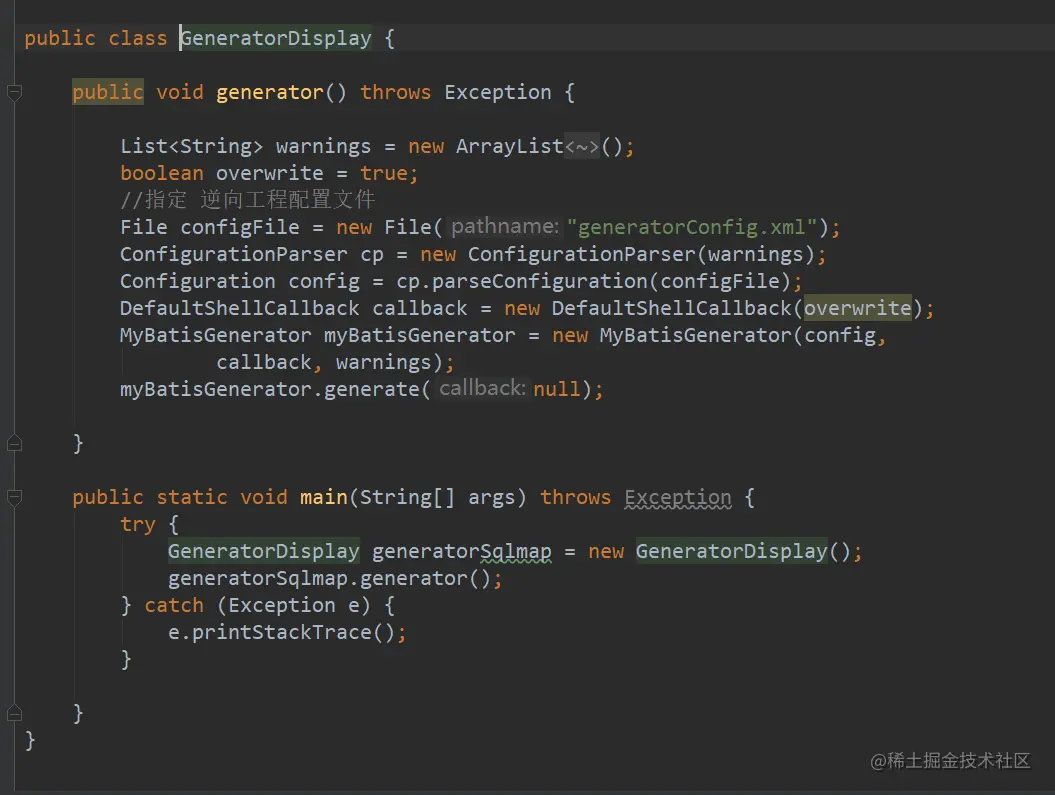Image resolution: width=1055 pixels, height=795 pixels.
Task: Click the catch keyword
Action: pos(174,605)
